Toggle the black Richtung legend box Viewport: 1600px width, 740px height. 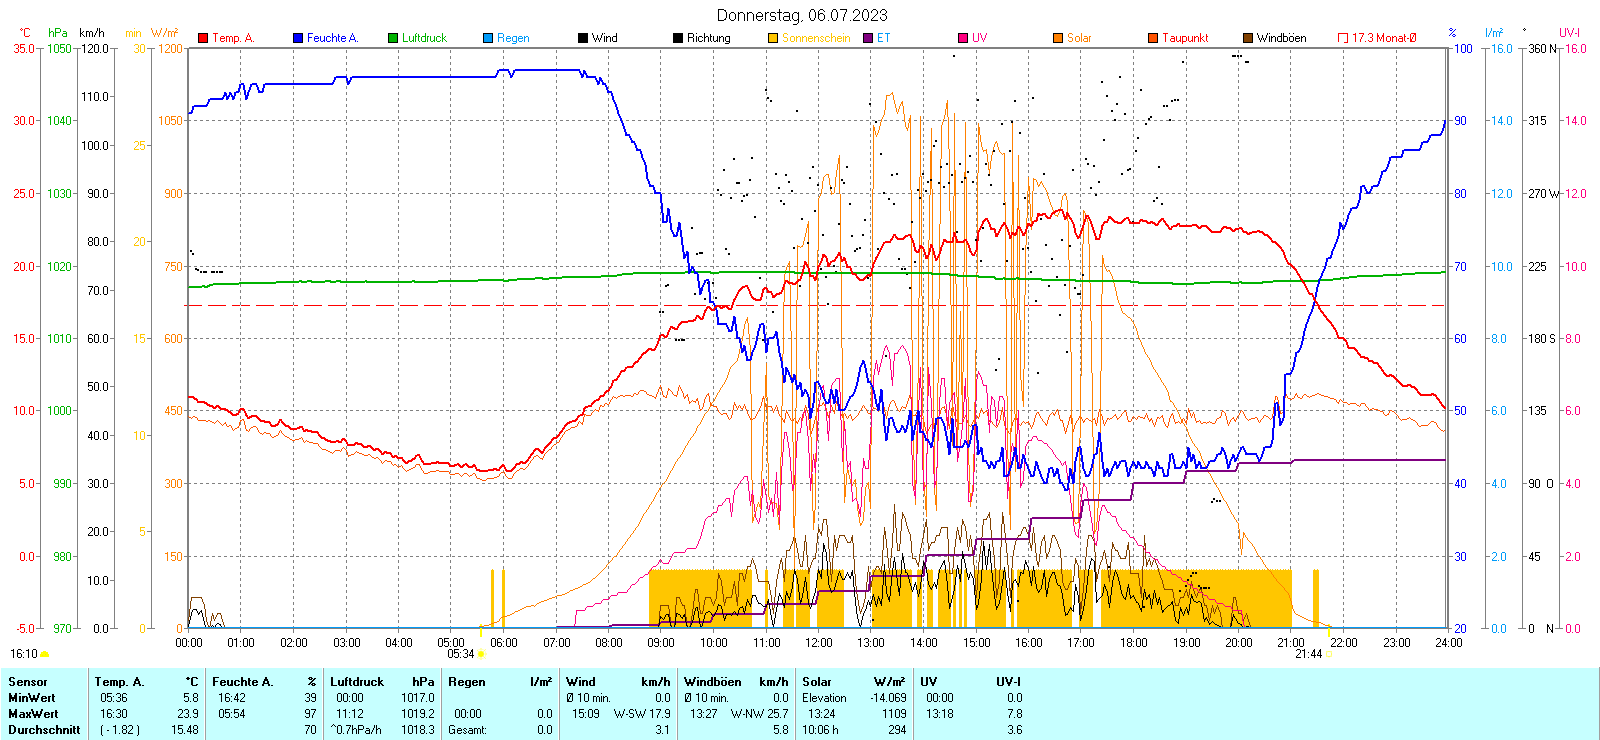tap(678, 38)
